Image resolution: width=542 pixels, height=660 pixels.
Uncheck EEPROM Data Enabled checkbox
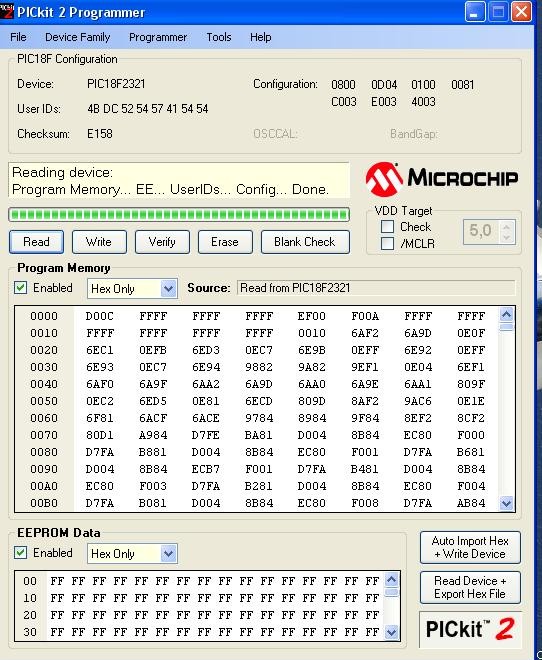pos(21,553)
